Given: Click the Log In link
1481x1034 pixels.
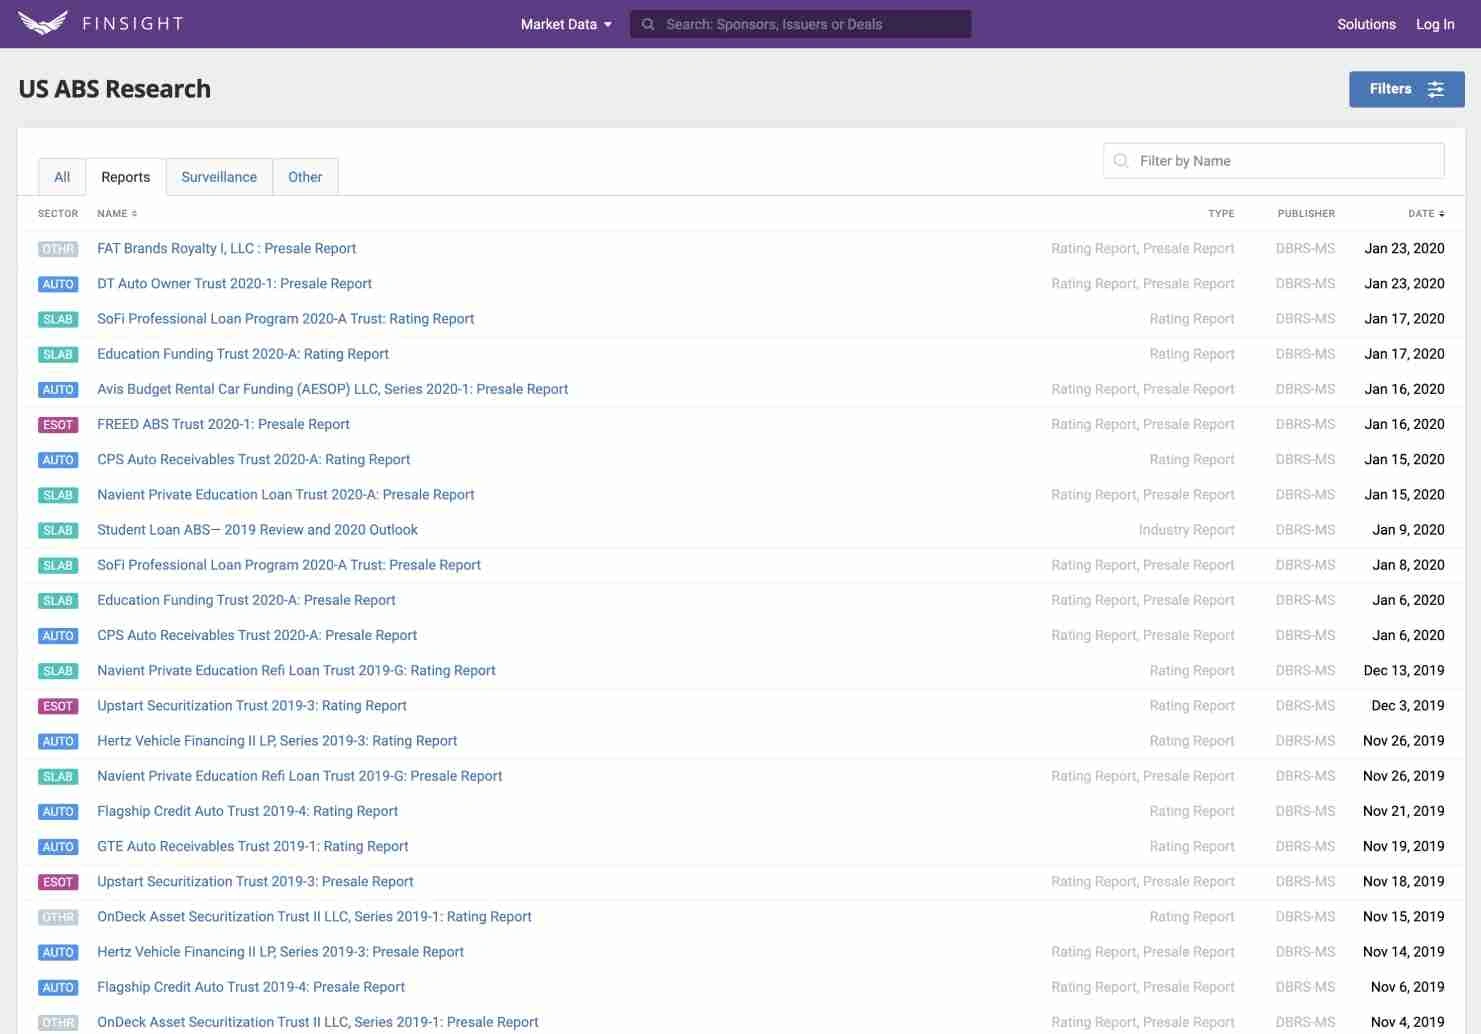Looking at the screenshot, I should pyautogui.click(x=1435, y=24).
